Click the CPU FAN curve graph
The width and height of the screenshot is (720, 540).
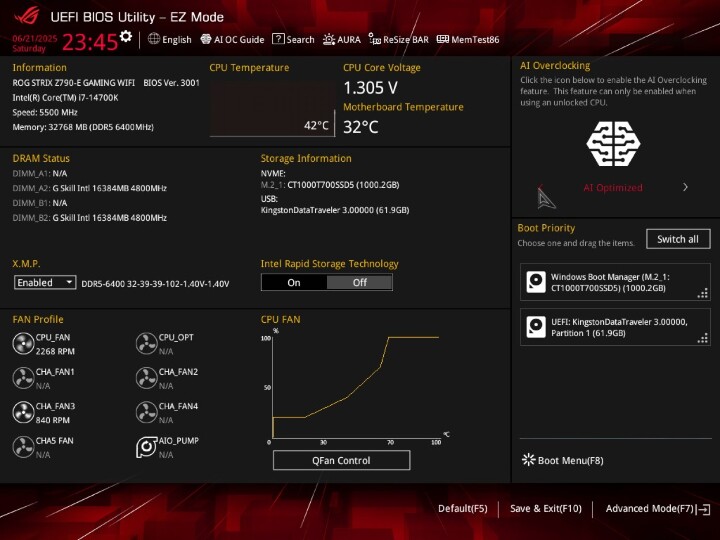click(355, 388)
